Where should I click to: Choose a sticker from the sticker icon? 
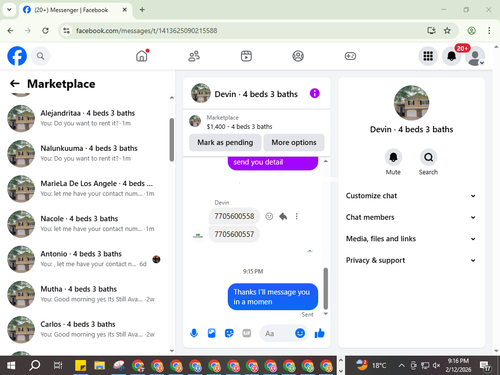pyautogui.click(x=229, y=333)
